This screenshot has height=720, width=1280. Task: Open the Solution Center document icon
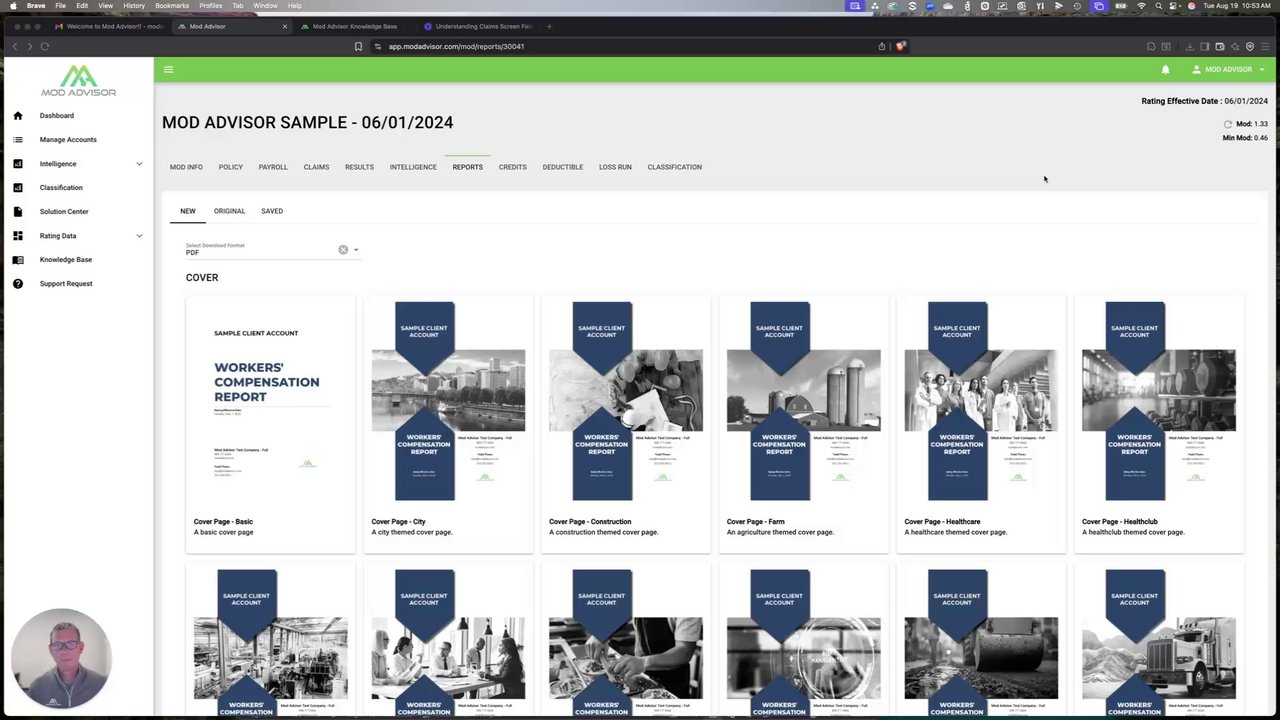tap(17, 212)
